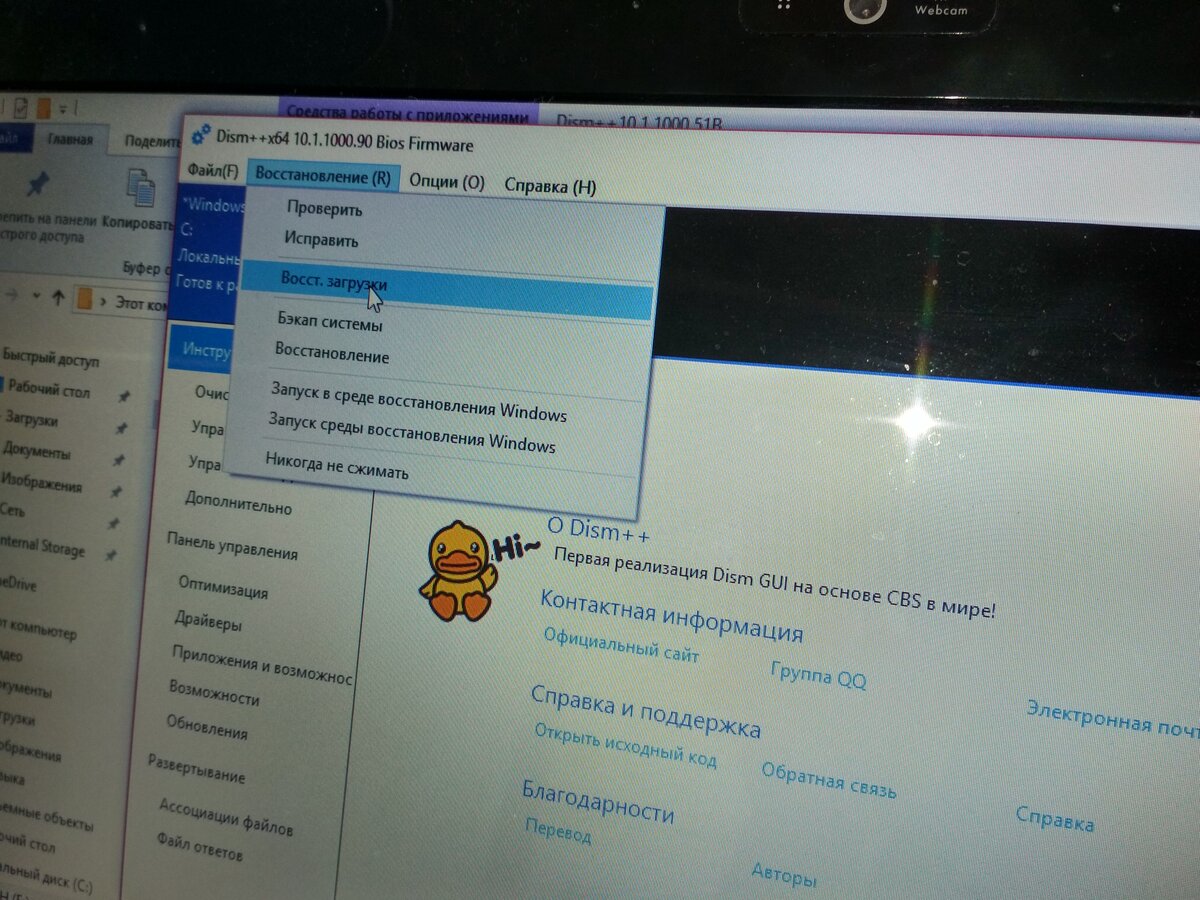Open Открыть исходный код link

625,744
